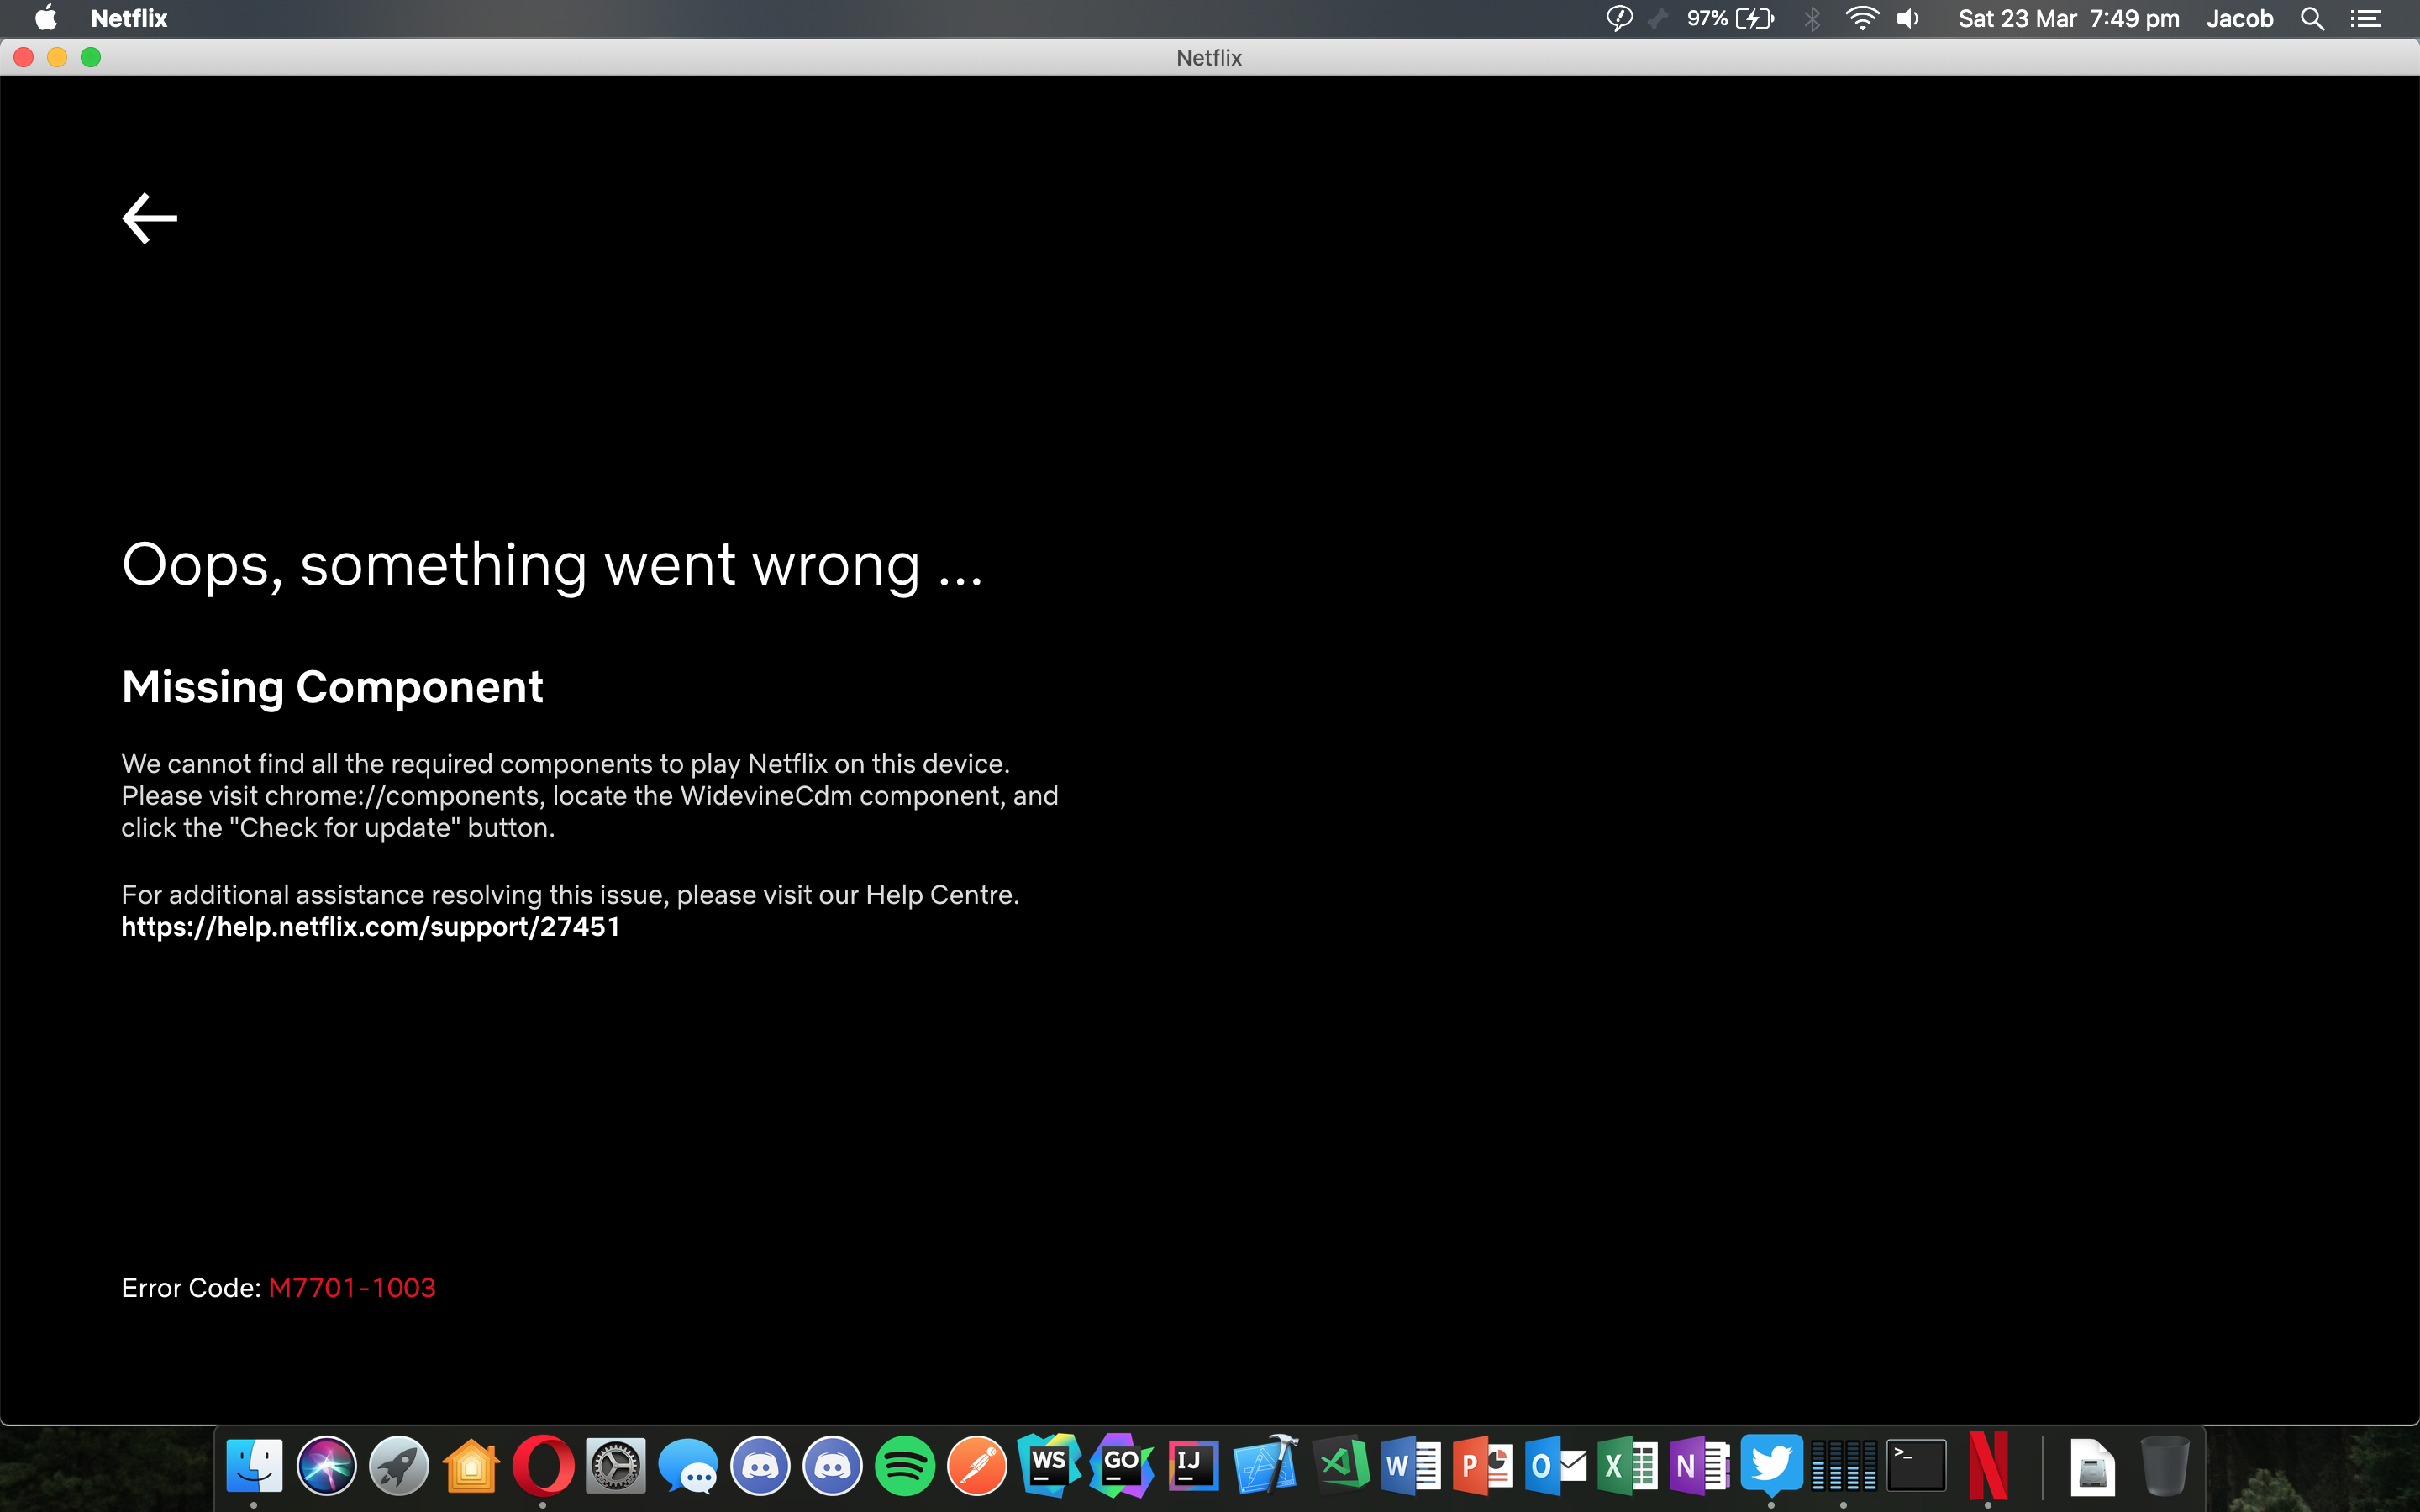Open Finder from the dock
The image size is (2420, 1512).
click(x=254, y=1466)
